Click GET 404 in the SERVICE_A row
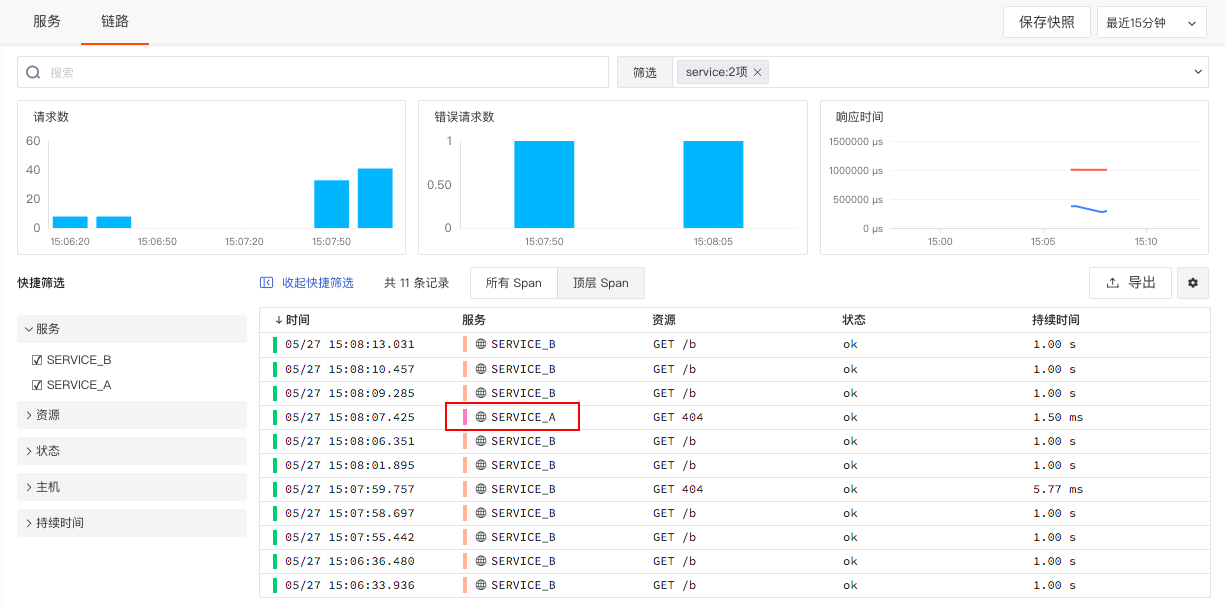This screenshot has height=610, width=1225. coord(678,417)
